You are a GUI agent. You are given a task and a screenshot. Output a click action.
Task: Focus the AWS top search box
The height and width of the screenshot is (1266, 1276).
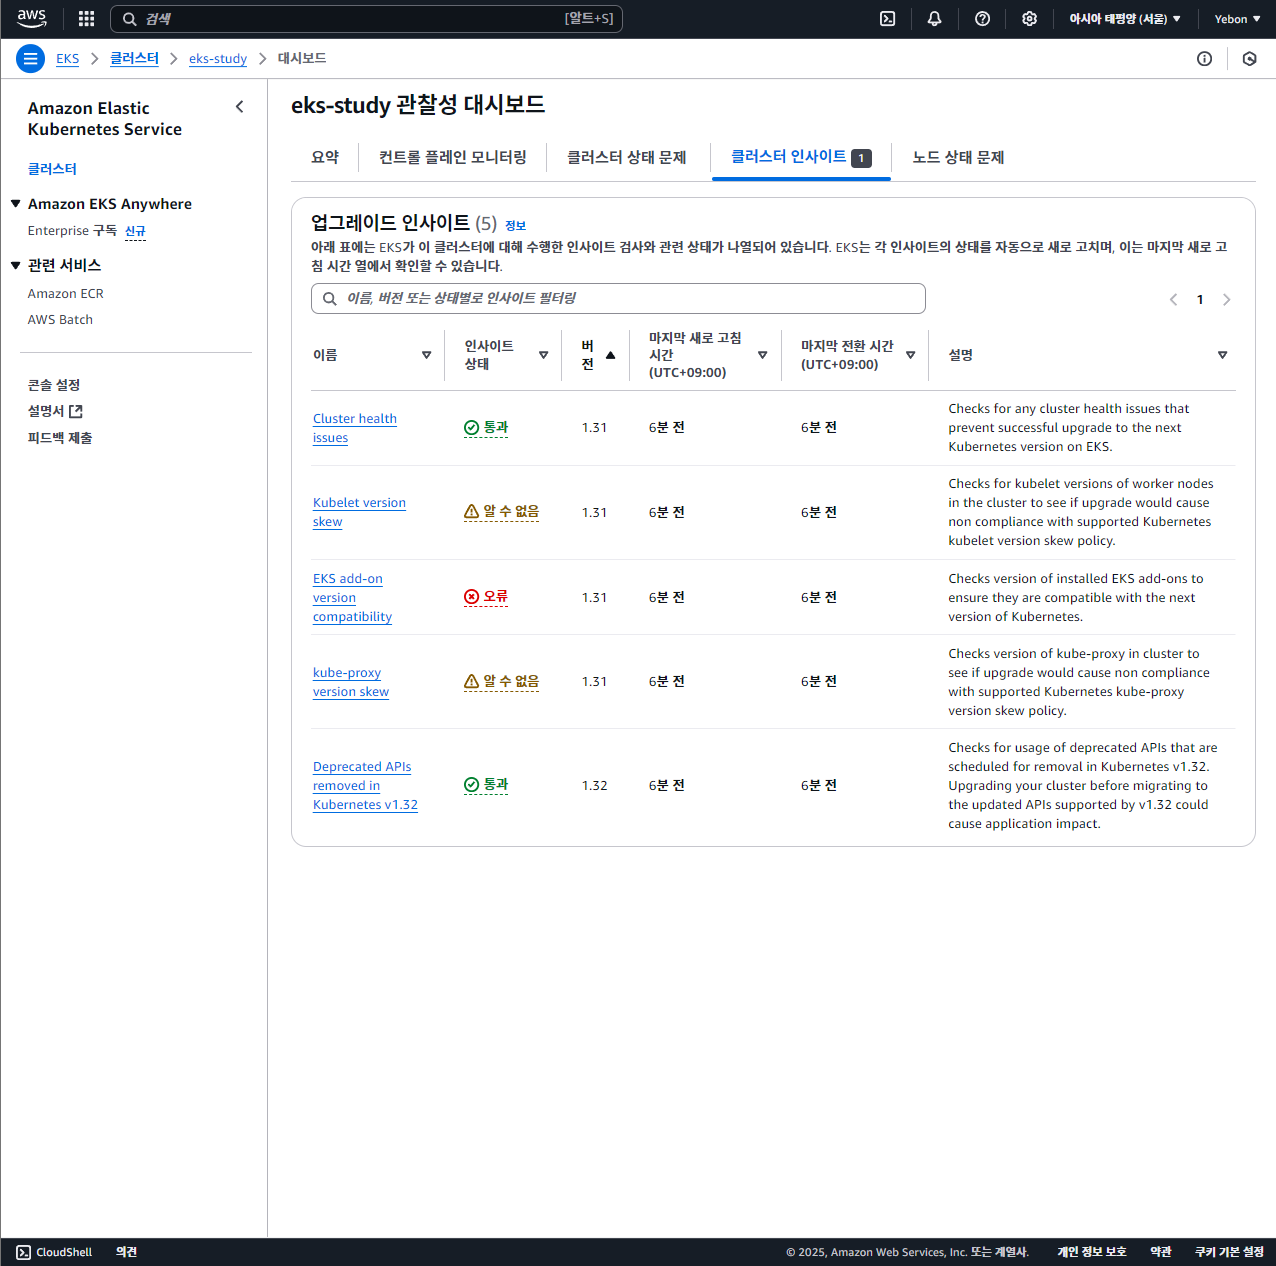point(366,19)
